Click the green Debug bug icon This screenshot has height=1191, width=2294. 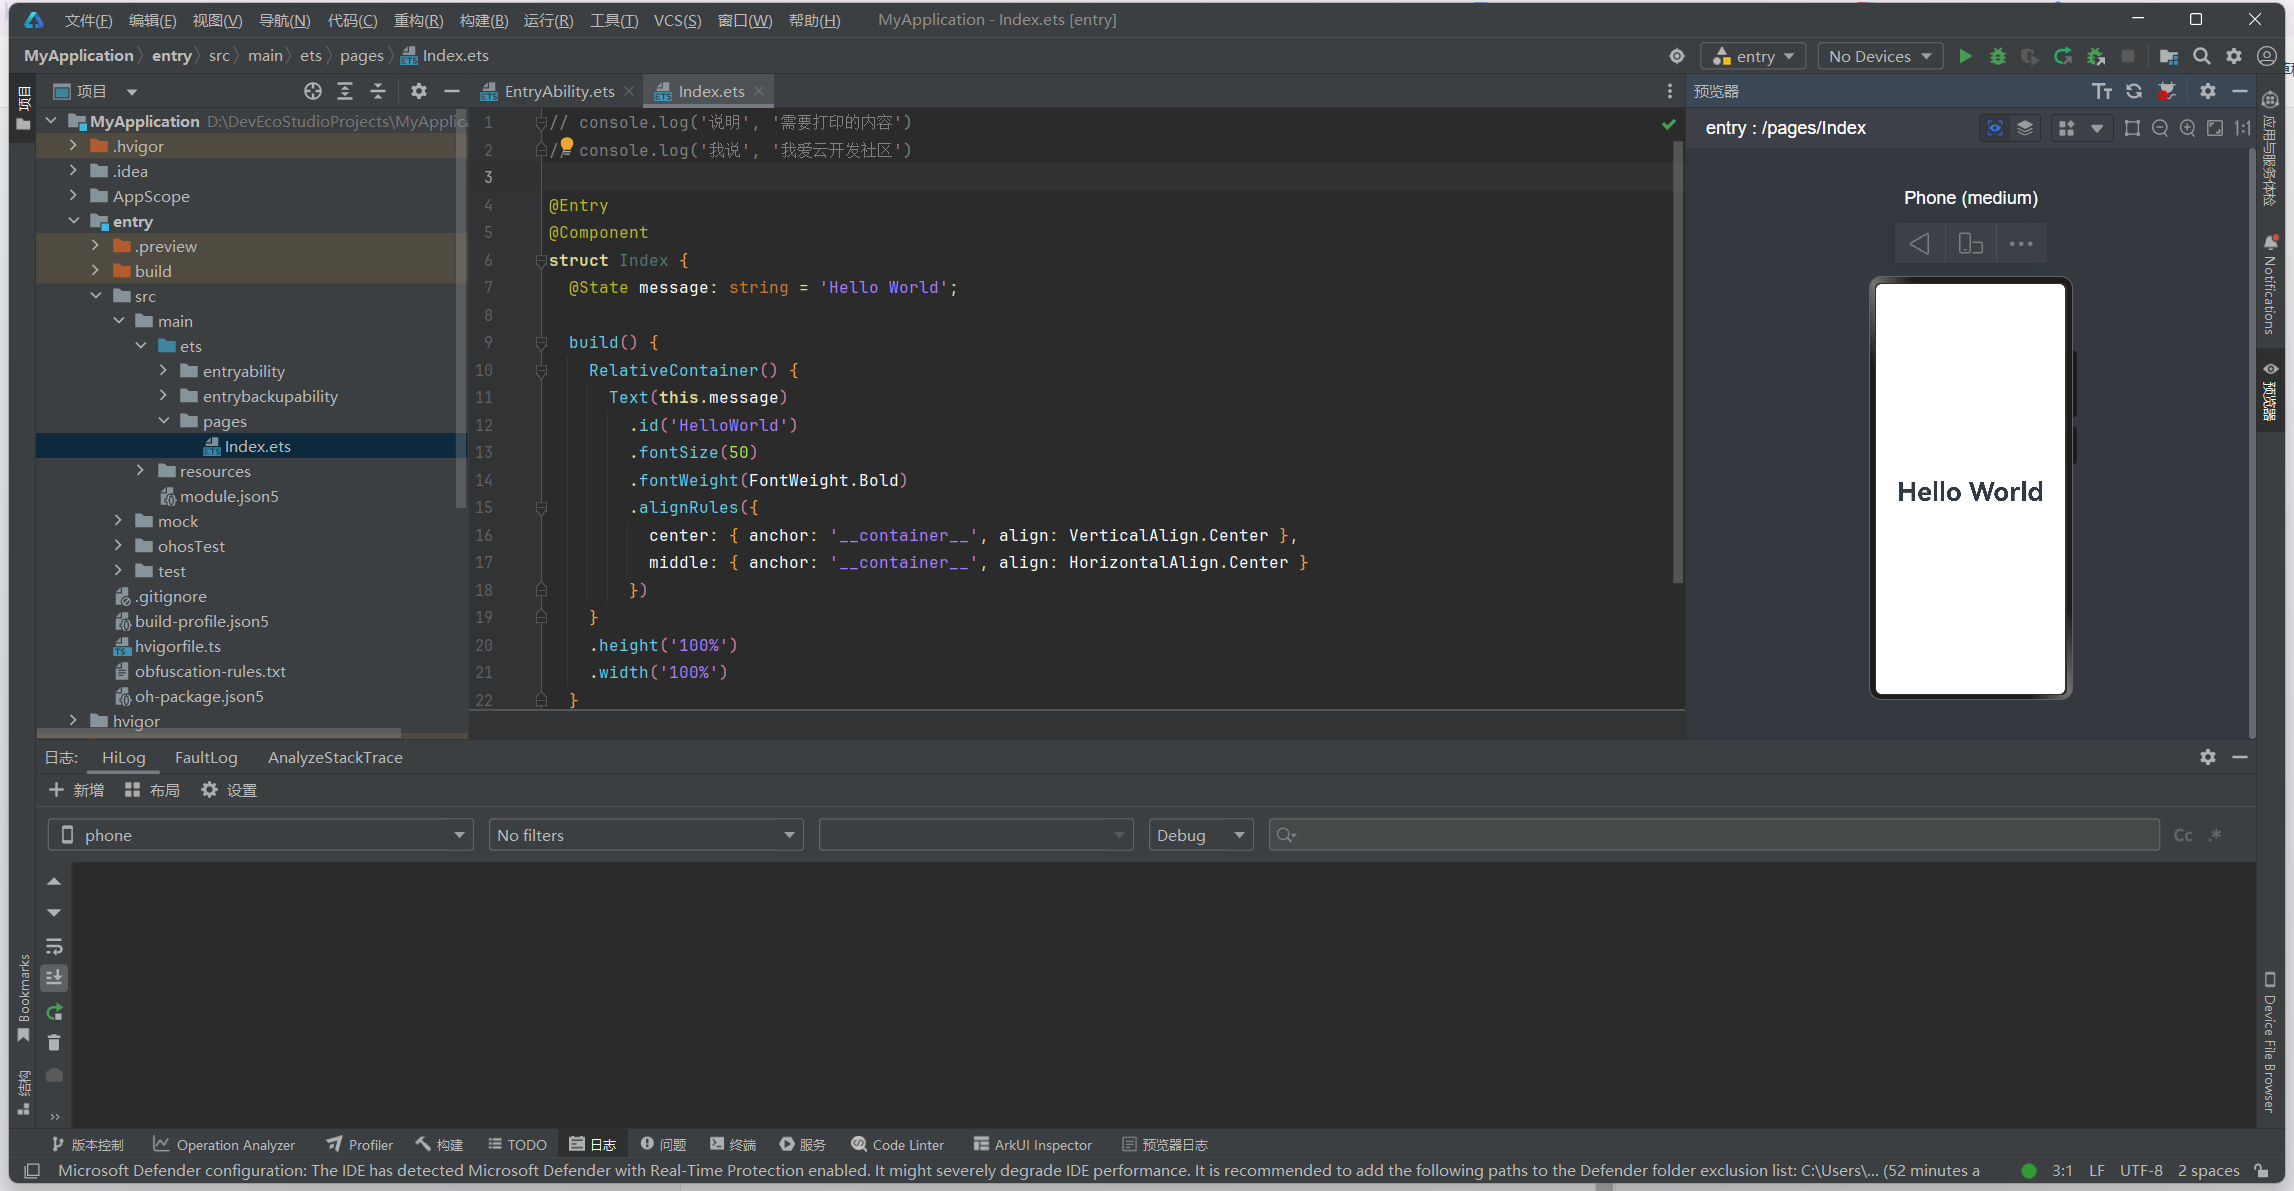[1997, 56]
